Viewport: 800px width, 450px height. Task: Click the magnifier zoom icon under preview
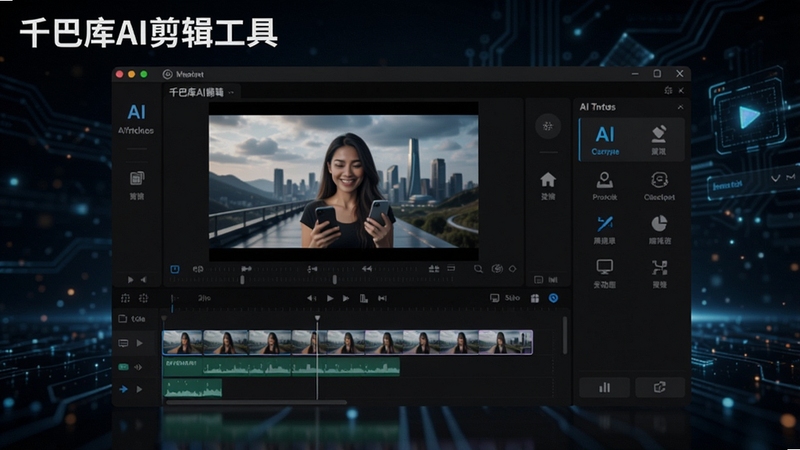tap(478, 269)
